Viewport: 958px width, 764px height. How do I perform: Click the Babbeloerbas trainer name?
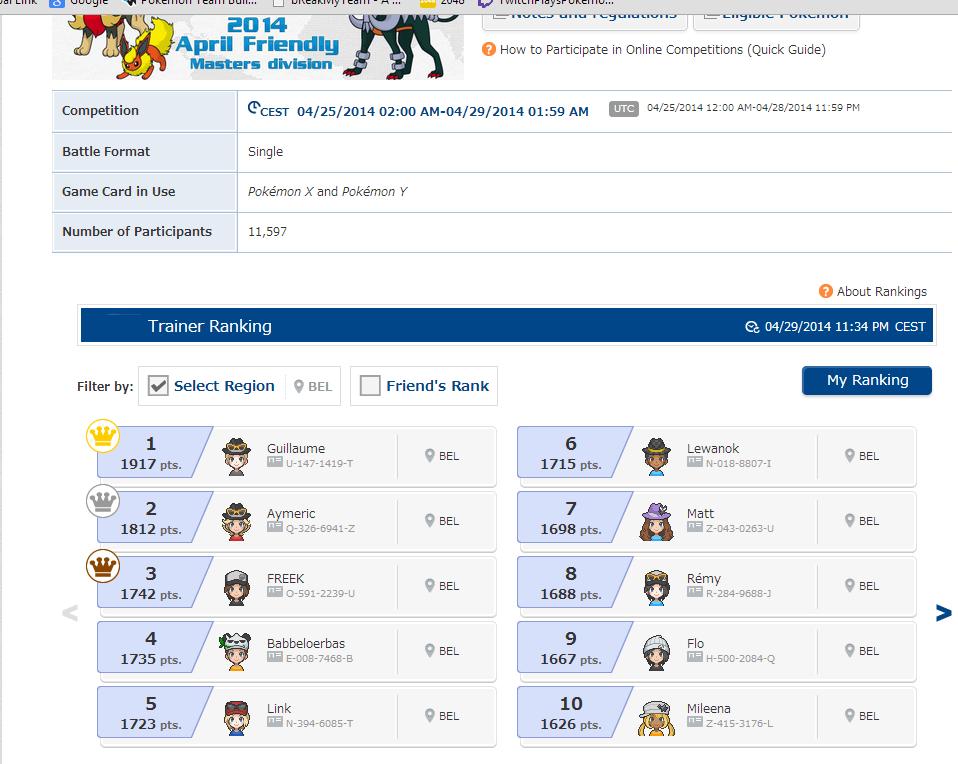pyautogui.click(x=305, y=643)
